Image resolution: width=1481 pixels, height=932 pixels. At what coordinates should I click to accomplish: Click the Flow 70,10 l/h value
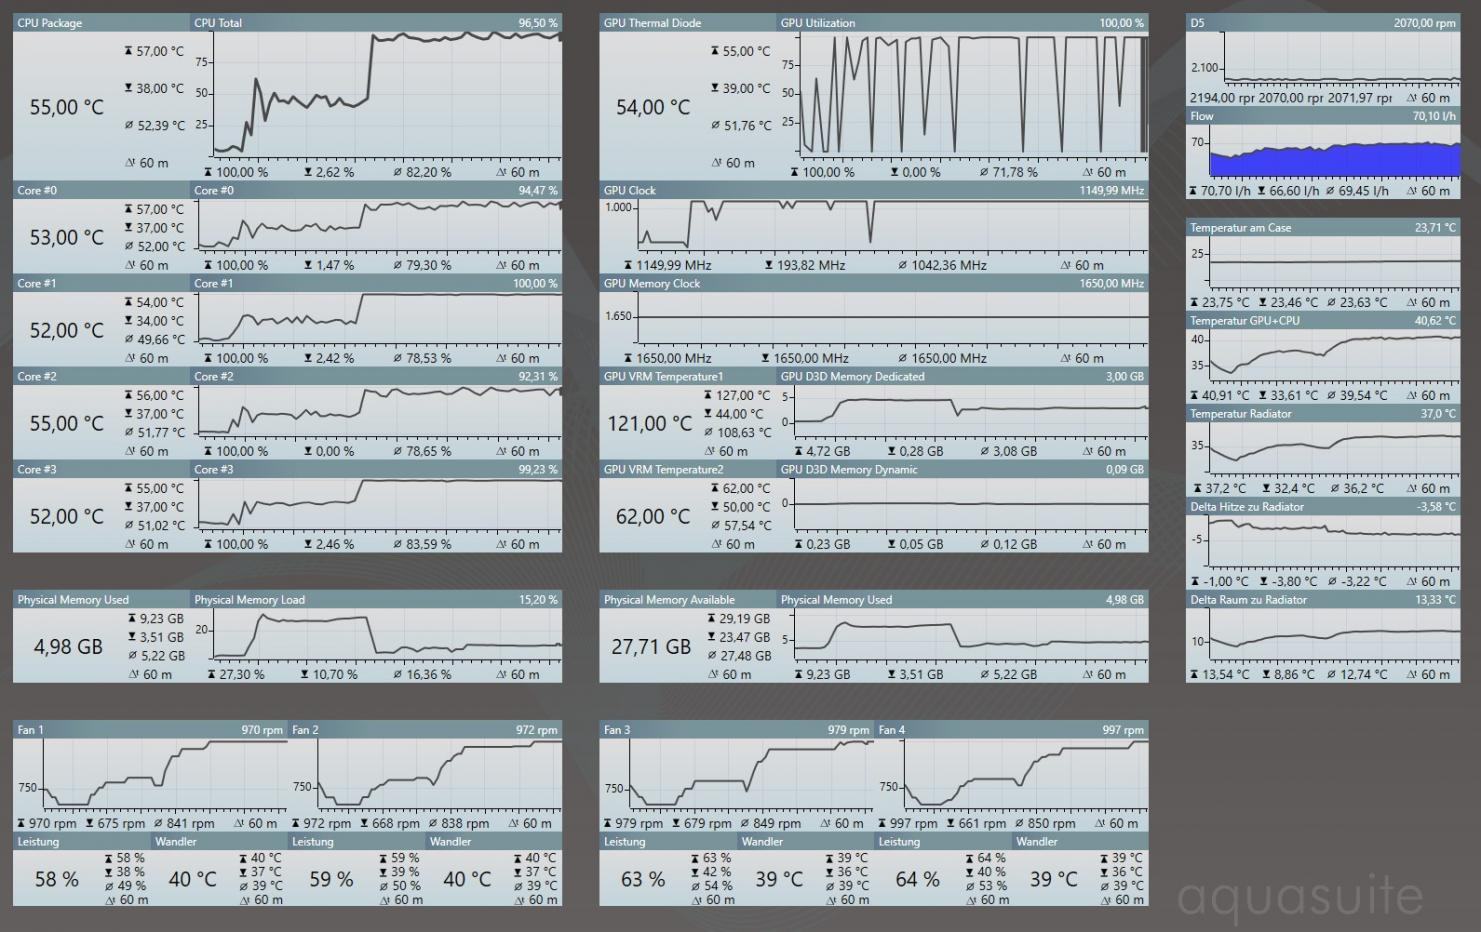pos(1434,116)
